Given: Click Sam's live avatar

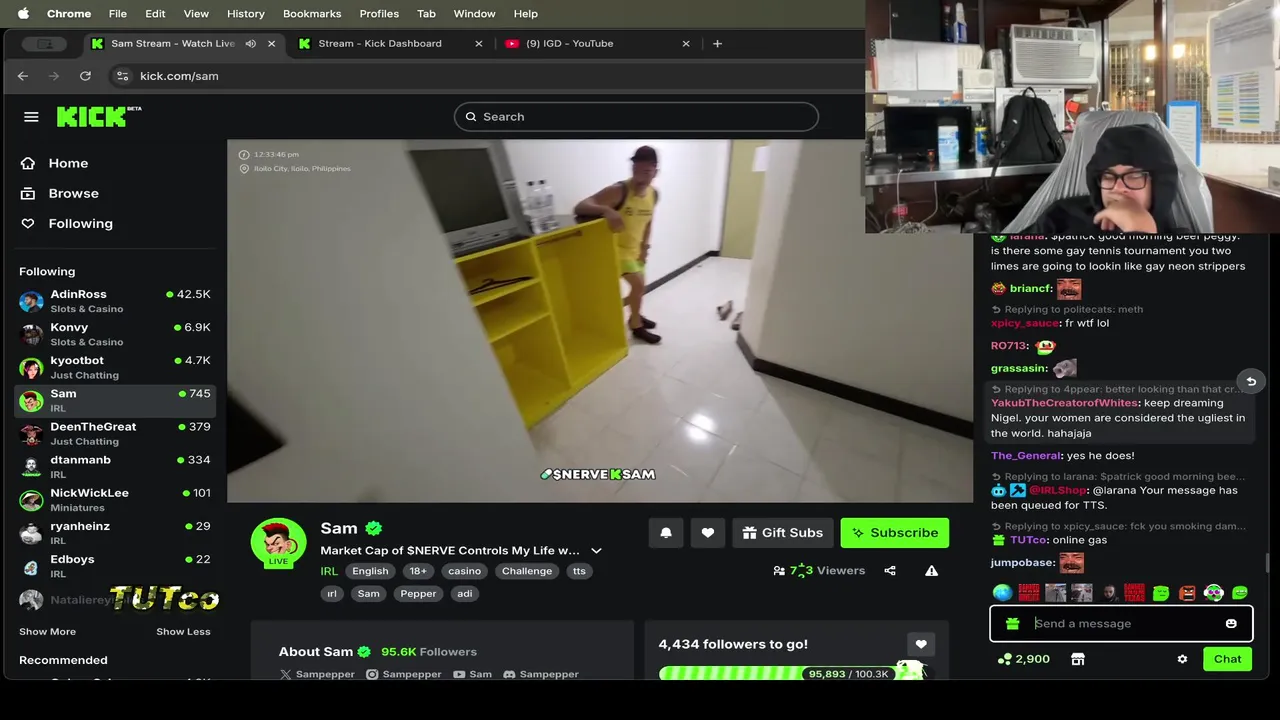Looking at the screenshot, I should point(278,544).
